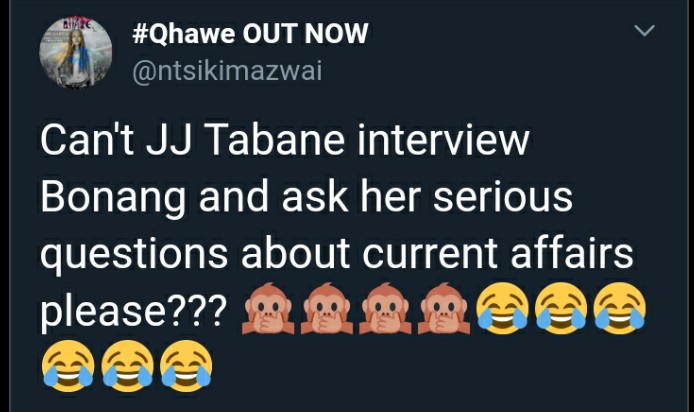Open the @ntsikimazwai handle
This screenshot has height=412, width=694.
click(x=227, y=72)
